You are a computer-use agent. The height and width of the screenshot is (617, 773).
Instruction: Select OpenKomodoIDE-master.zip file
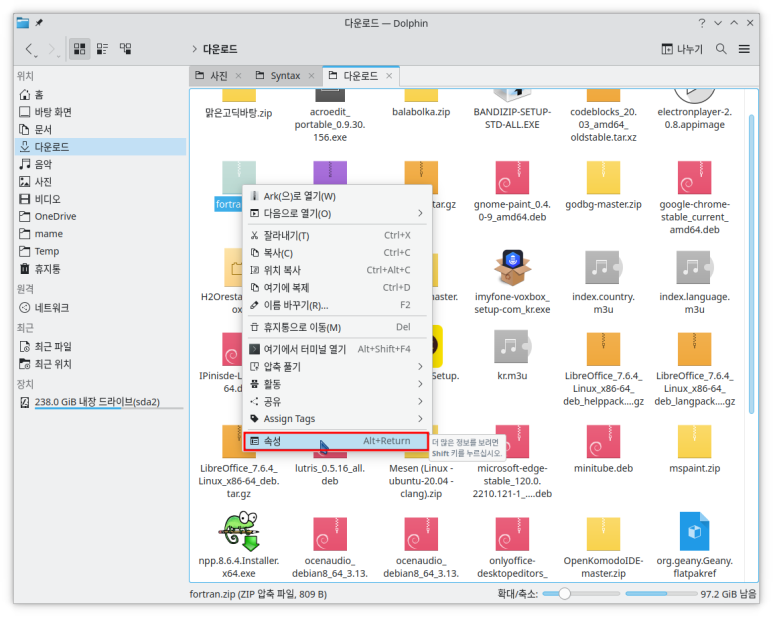pyautogui.click(x=603, y=547)
